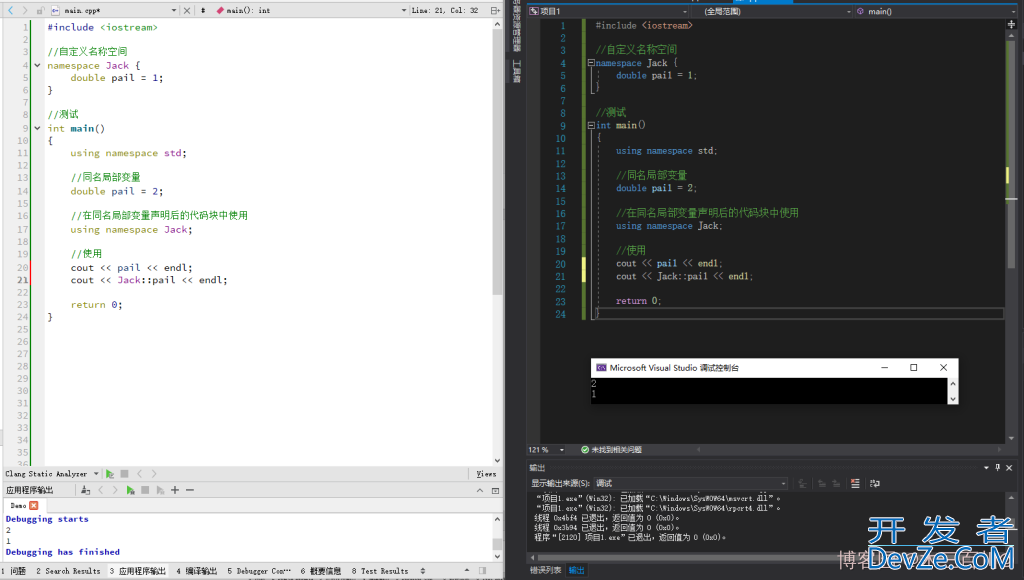Click the Visual Studio output horizontal scrollbar
1024x580 pixels.
coord(768,557)
